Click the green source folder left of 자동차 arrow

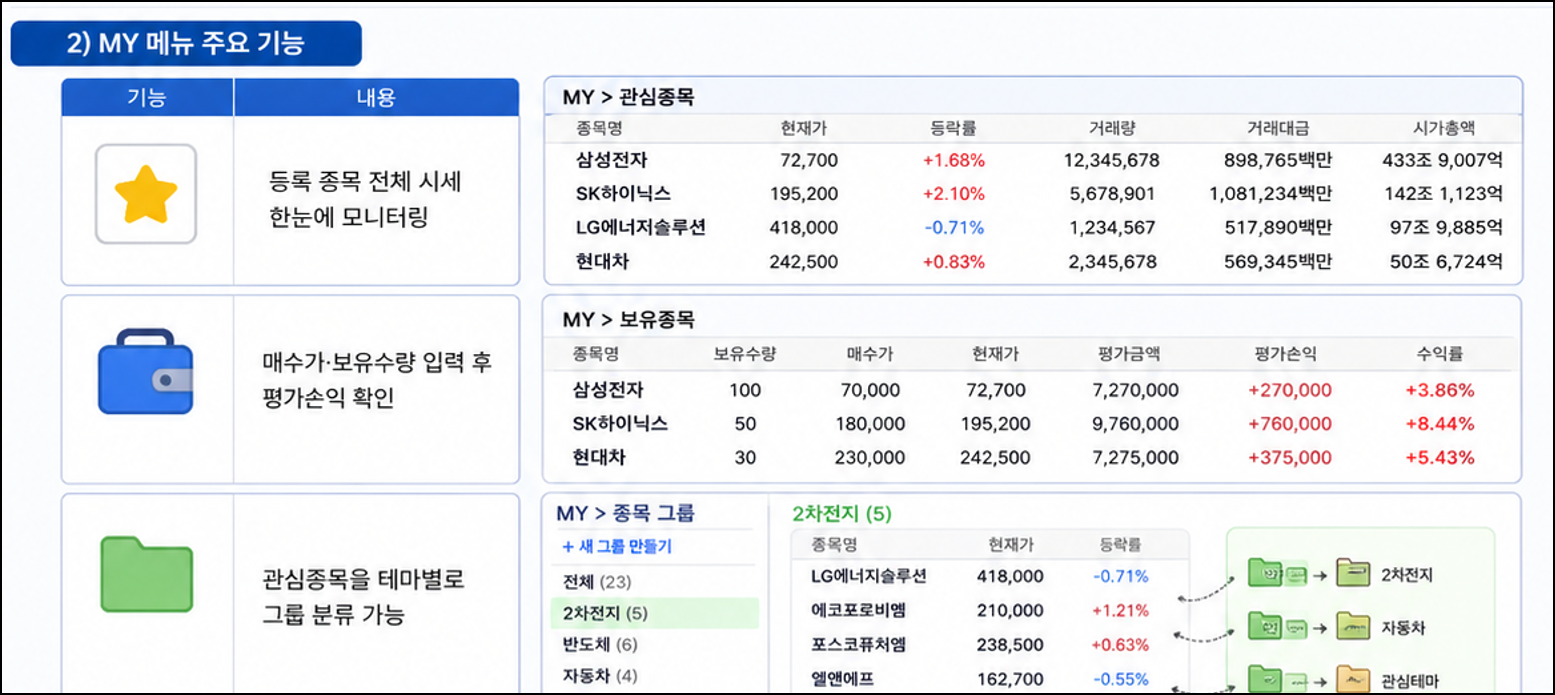point(1265,628)
